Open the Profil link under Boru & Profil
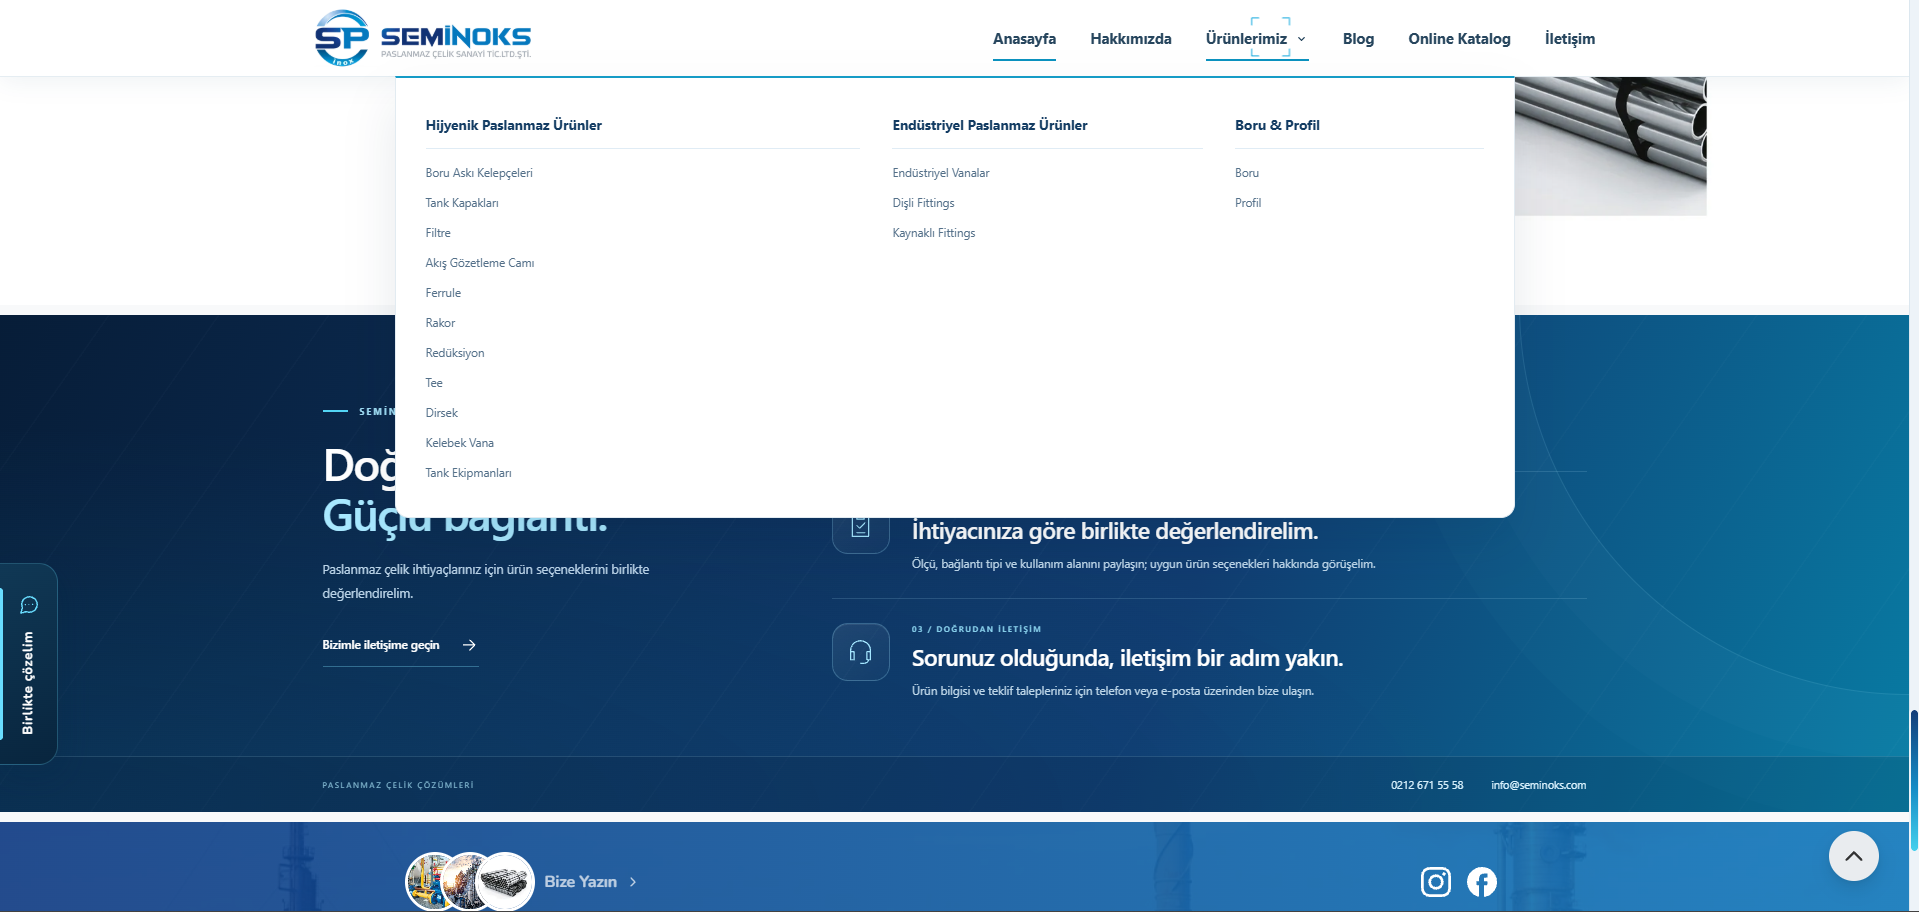1919x912 pixels. click(1247, 203)
